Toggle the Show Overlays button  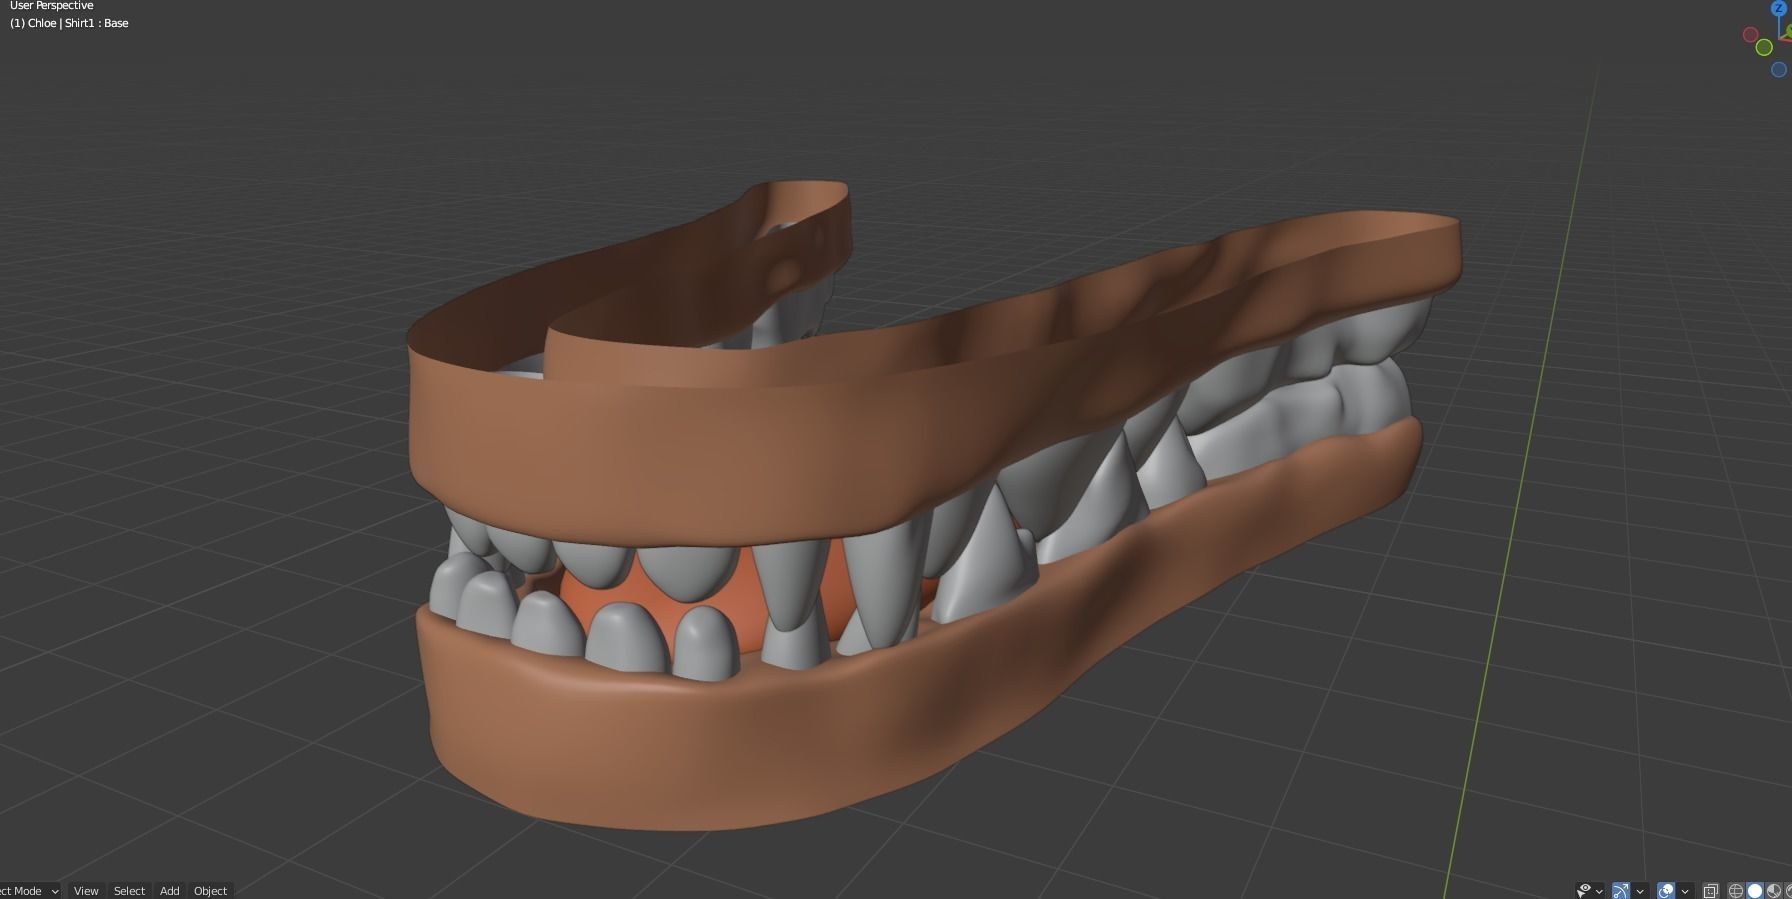(1666, 890)
